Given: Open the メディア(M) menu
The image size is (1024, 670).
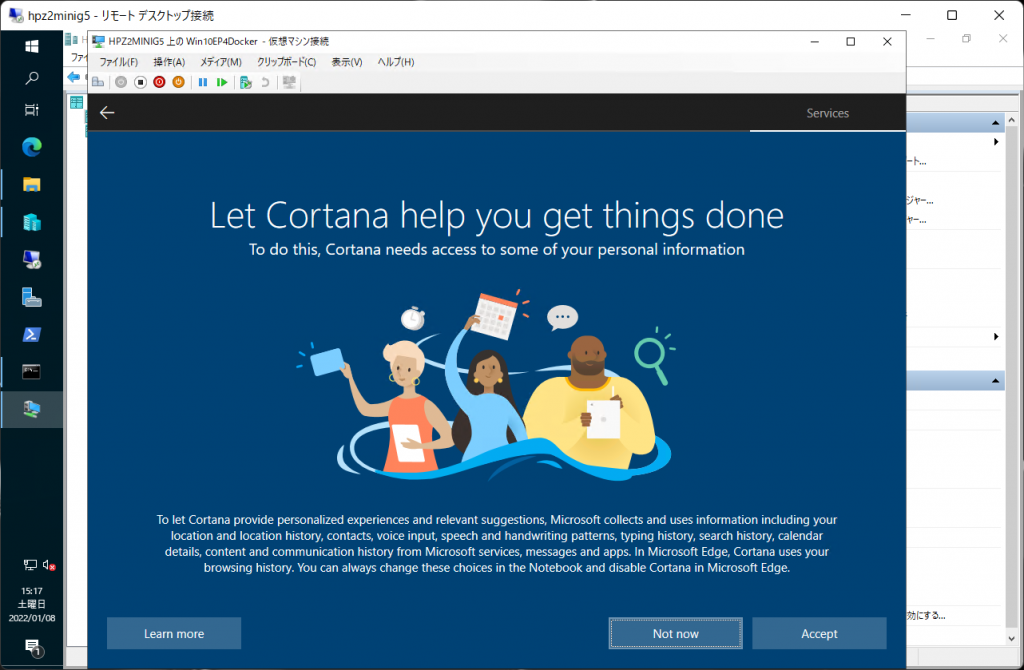Looking at the screenshot, I should click(x=221, y=62).
